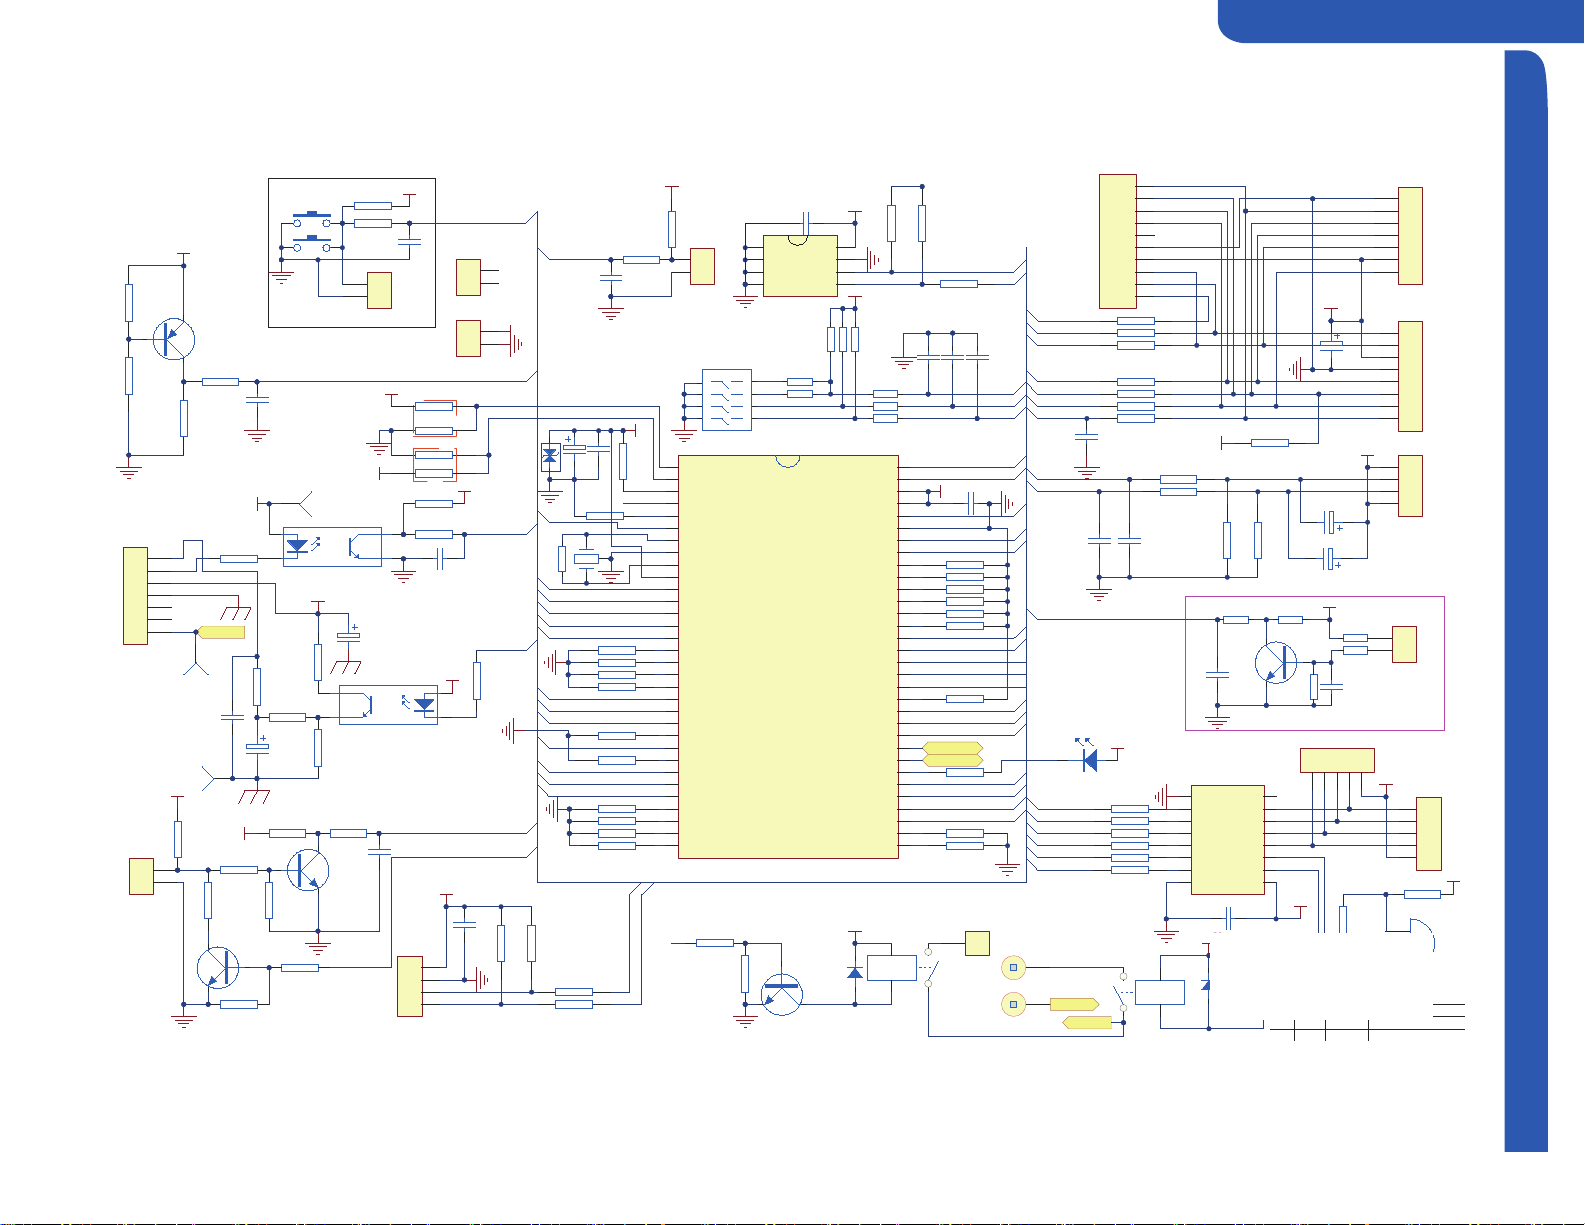Viewport: 1585px width, 1225px height.
Task: Click the yellow connector inside the magenta-outlined box
Action: [x=1405, y=644]
